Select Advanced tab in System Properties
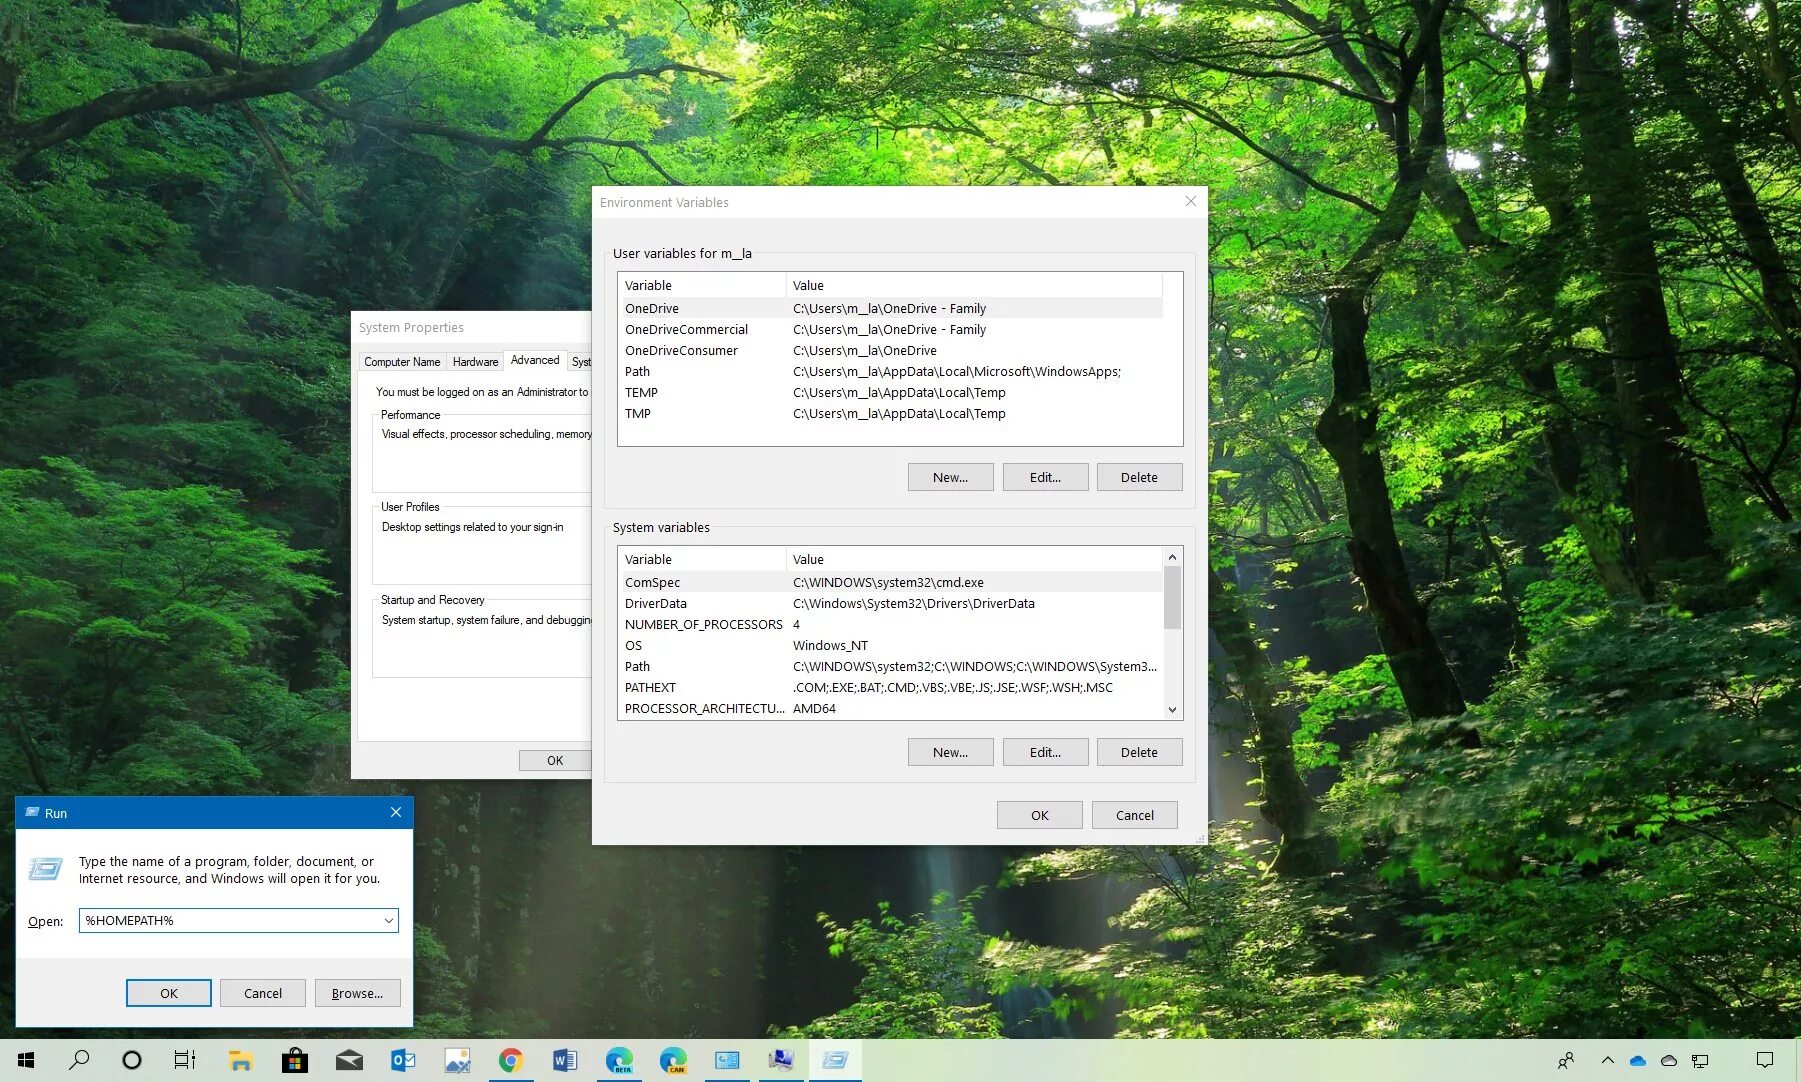This screenshot has width=1801, height=1082. tap(535, 360)
